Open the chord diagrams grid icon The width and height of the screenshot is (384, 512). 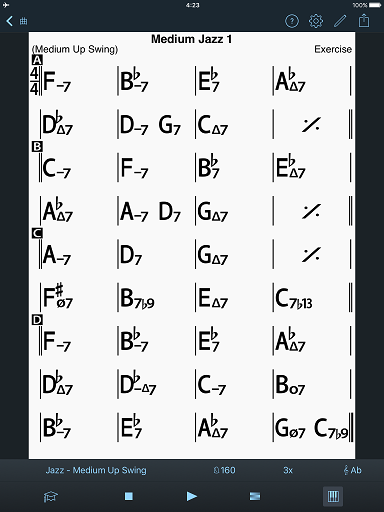click(x=23, y=21)
